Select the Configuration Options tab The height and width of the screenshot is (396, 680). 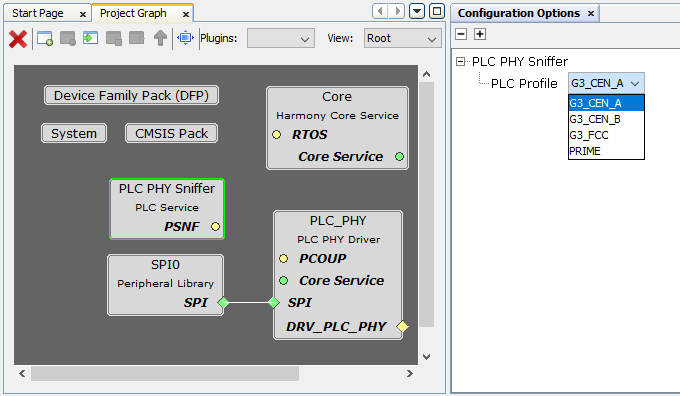point(519,13)
